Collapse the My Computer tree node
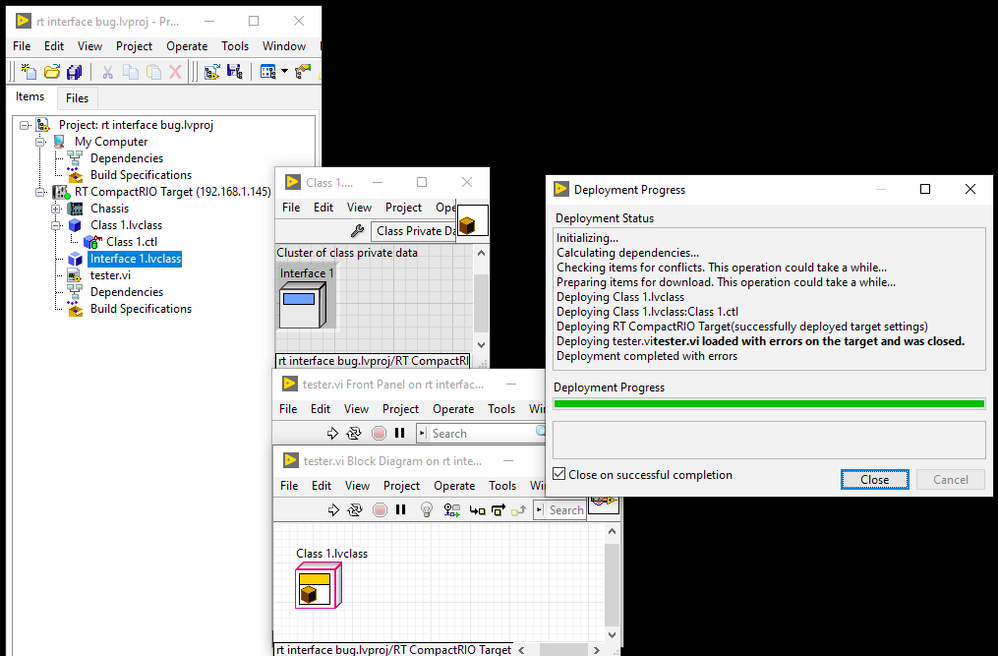 click(x=41, y=142)
